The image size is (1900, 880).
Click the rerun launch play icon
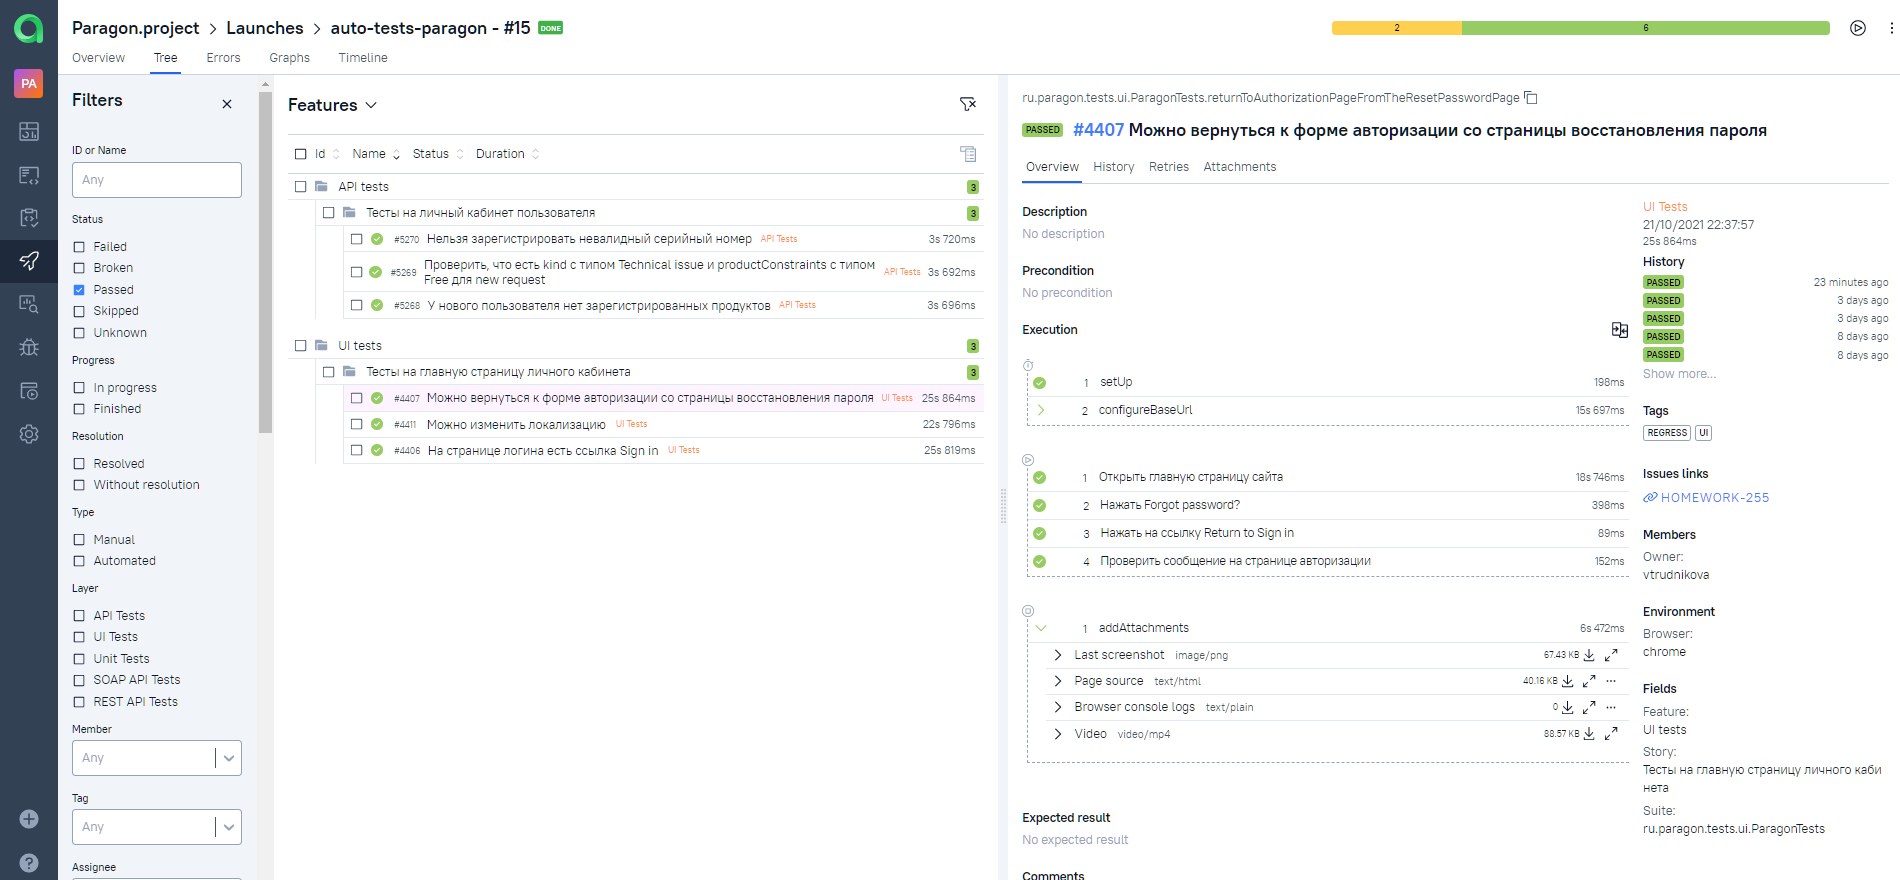click(x=1858, y=28)
